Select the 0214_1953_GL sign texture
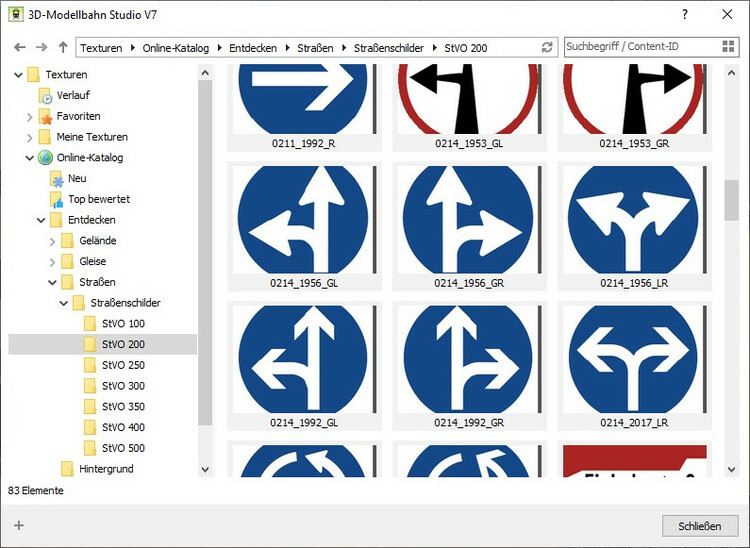The height and width of the screenshot is (548, 750). 469,107
